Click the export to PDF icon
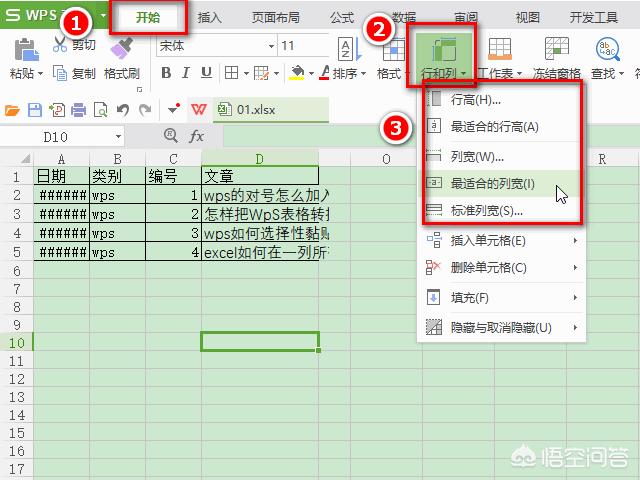 click(x=57, y=110)
